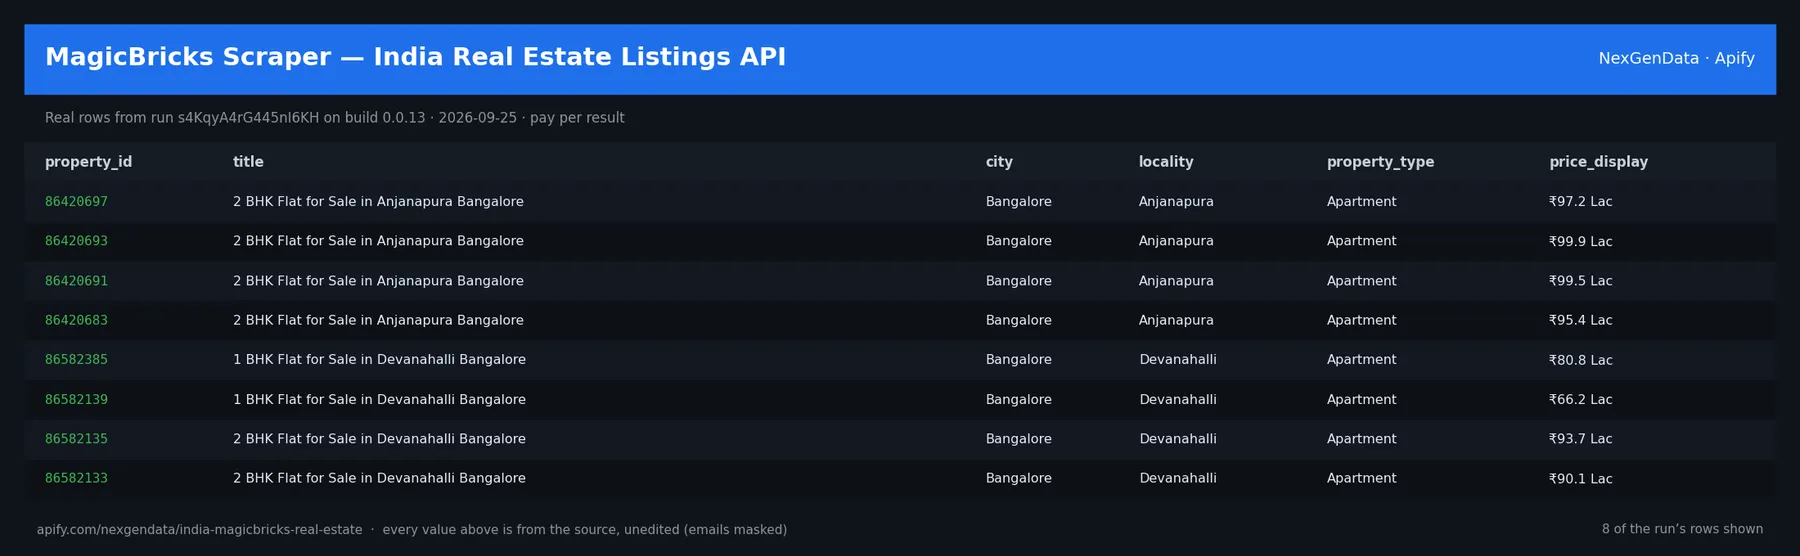Click the title in row 86582135
This screenshot has height=556, width=1800.
[x=379, y=439]
